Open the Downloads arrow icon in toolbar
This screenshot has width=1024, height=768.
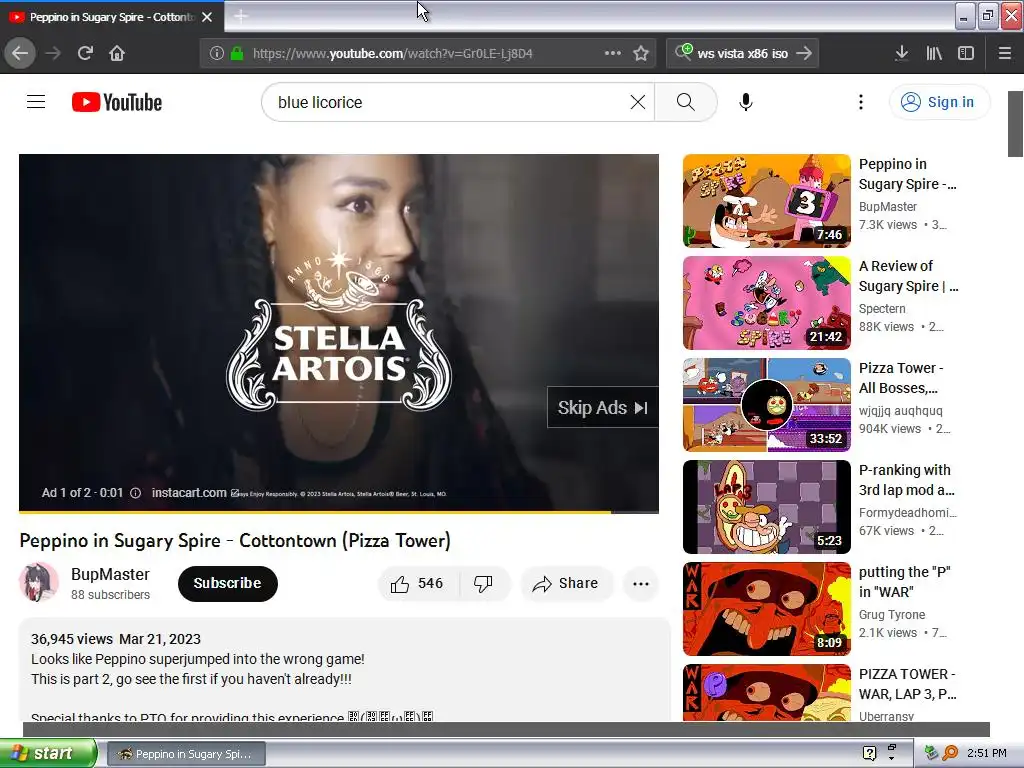click(x=902, y=54)
